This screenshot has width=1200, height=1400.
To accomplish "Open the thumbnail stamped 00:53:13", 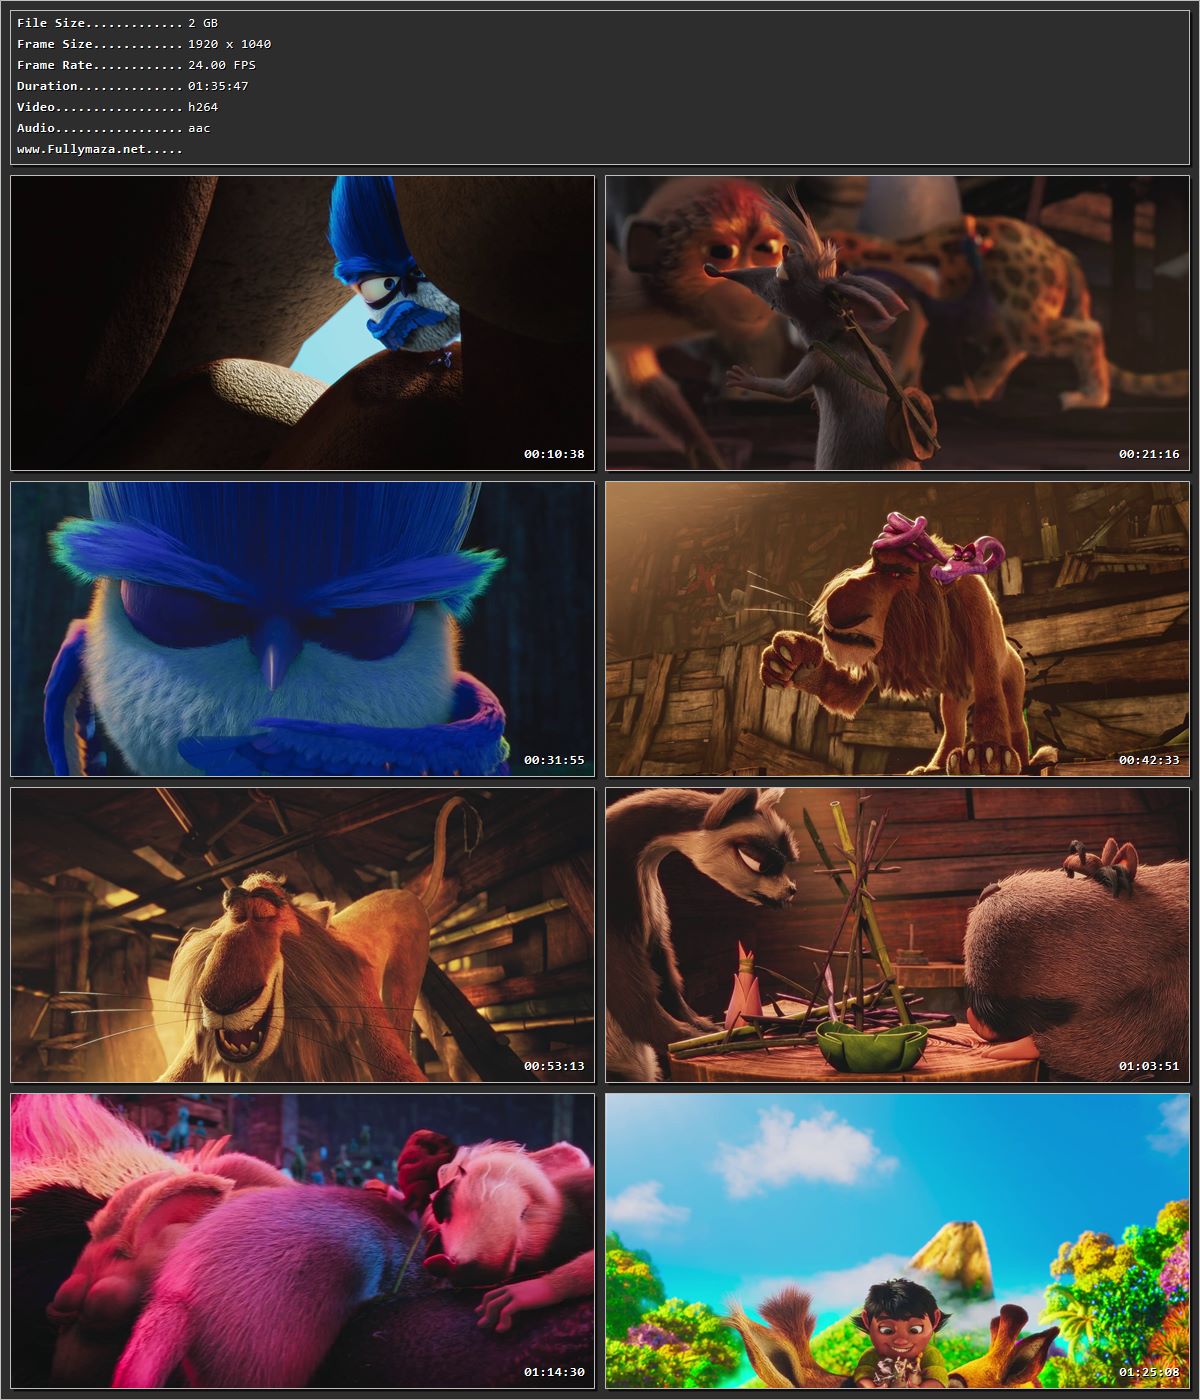I will tap(302, 935).
